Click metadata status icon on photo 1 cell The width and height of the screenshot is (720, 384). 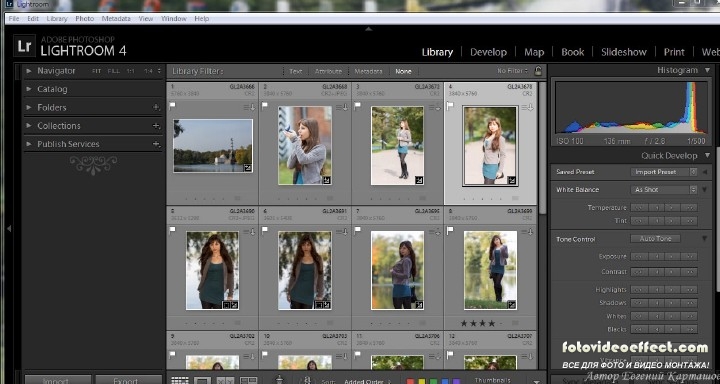(249, 107)
